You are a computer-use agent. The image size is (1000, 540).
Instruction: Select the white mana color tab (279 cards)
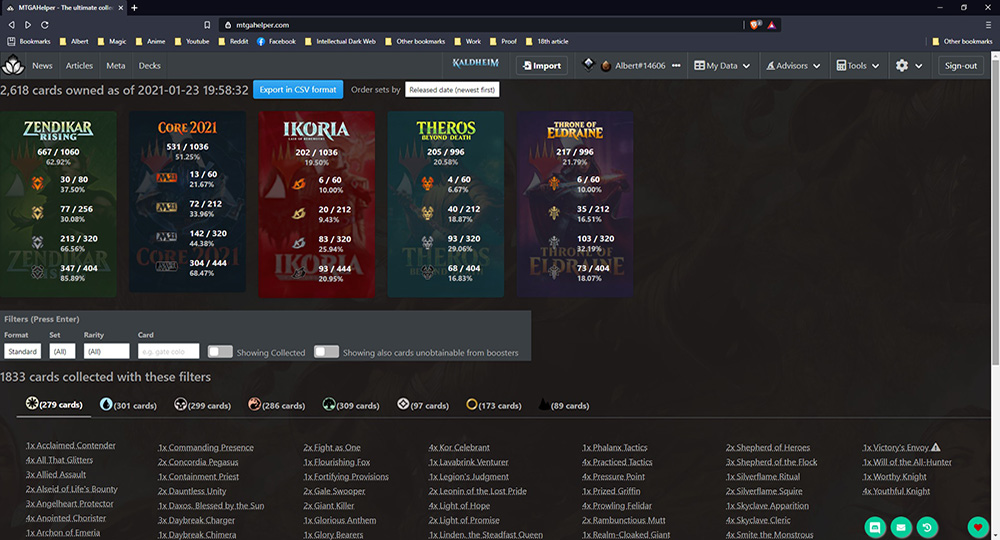click(x=54, y=404)
